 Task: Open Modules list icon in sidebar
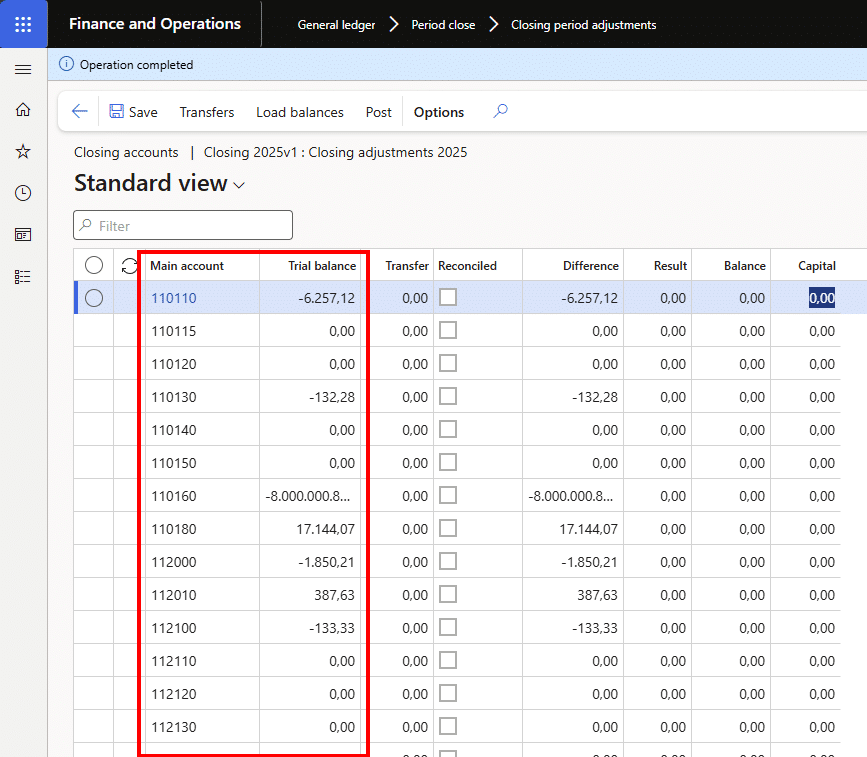coord(23,276)
